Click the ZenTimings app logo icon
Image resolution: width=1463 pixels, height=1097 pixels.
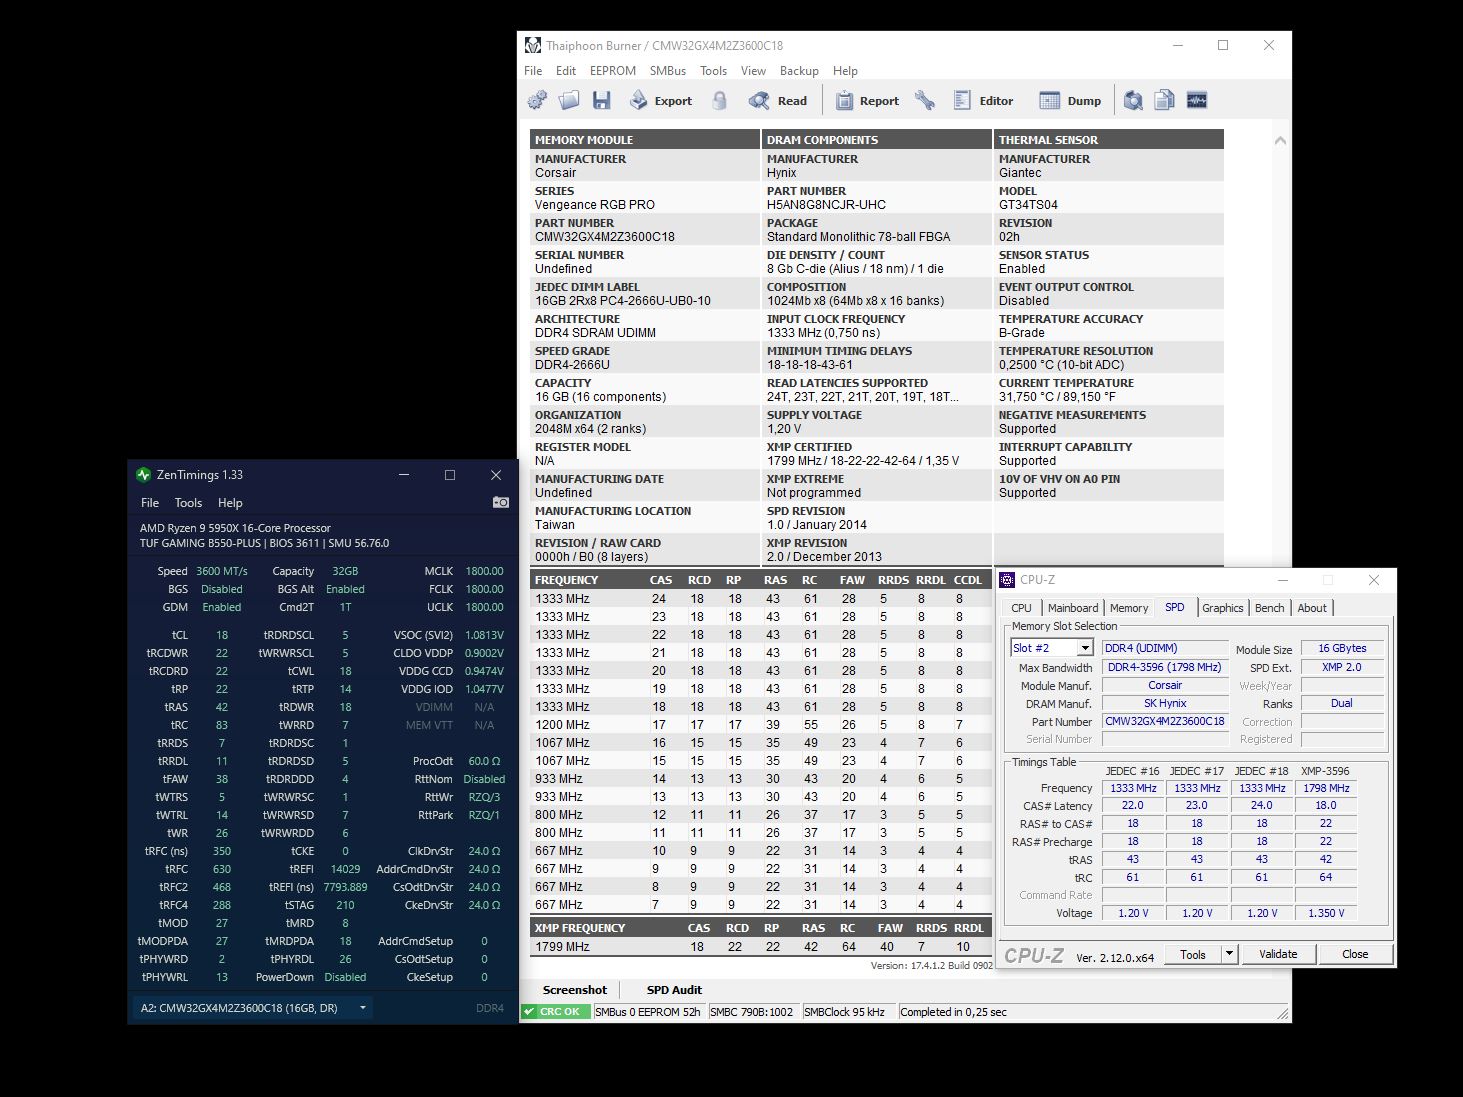(x=144, y=475)
